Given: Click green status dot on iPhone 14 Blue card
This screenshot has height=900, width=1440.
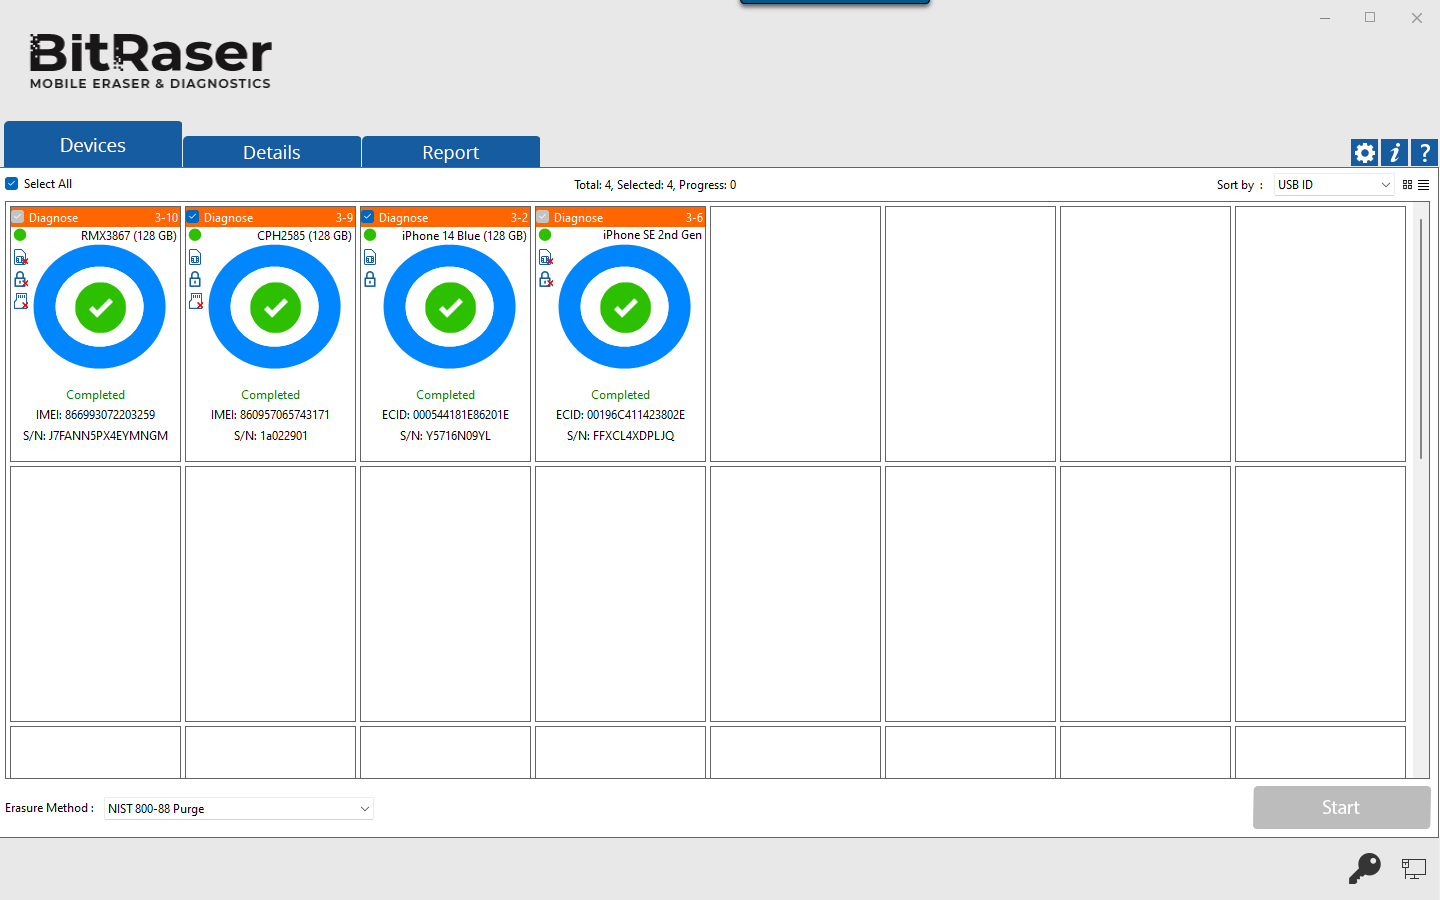Looking at the screenshot, I should pos(370,235).
